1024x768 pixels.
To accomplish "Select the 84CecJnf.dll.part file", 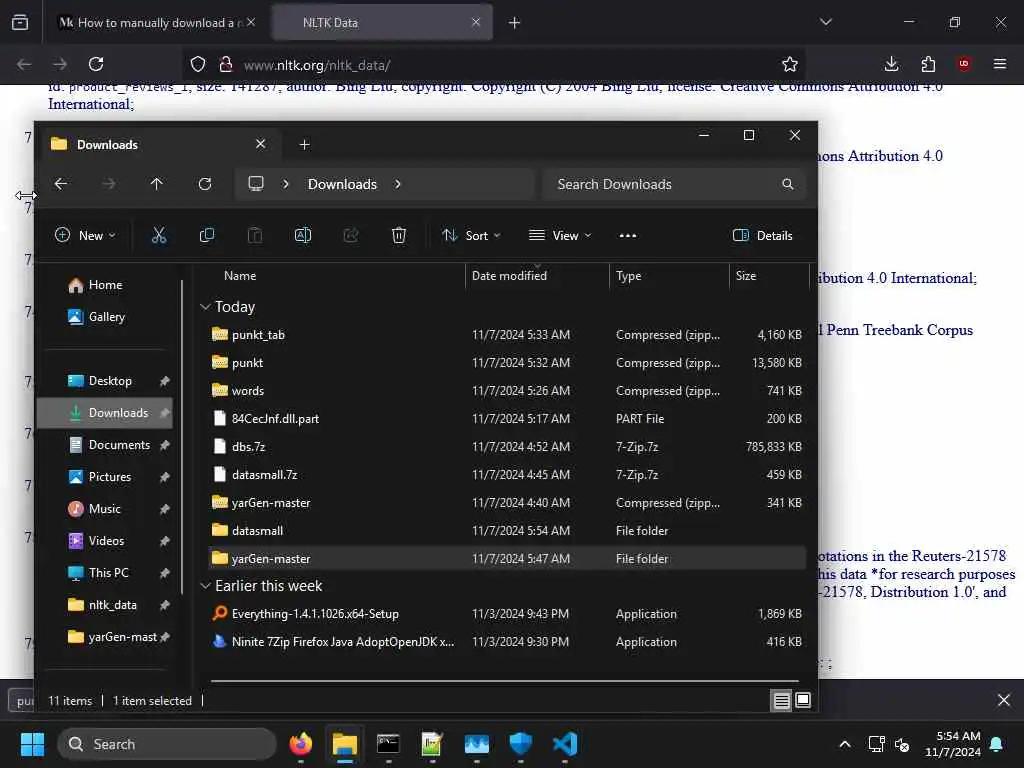I will [x=507, y=419].
